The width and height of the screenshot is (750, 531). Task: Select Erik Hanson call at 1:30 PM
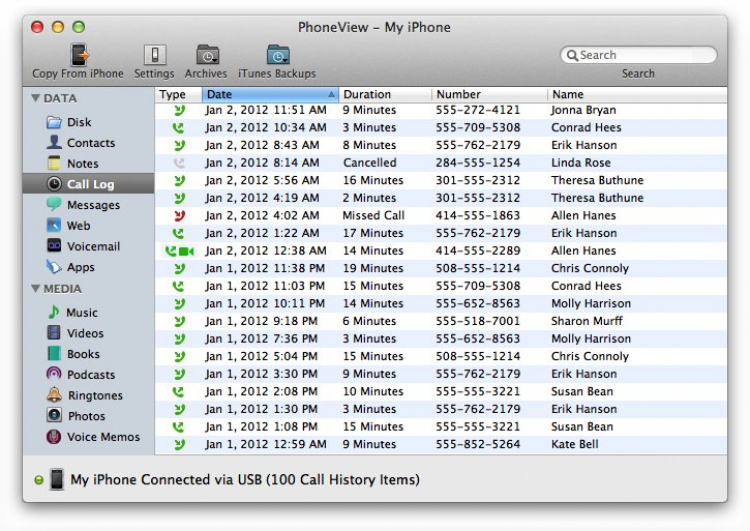click(441, 409)
